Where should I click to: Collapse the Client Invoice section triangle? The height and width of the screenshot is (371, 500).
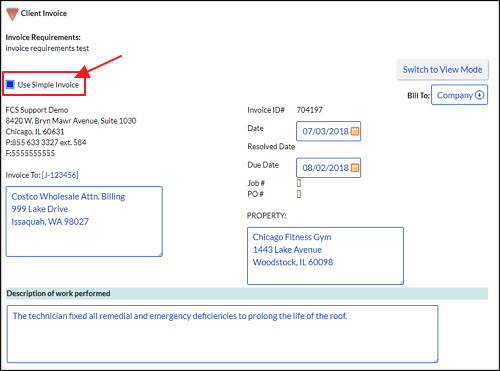tap(12, 14)
